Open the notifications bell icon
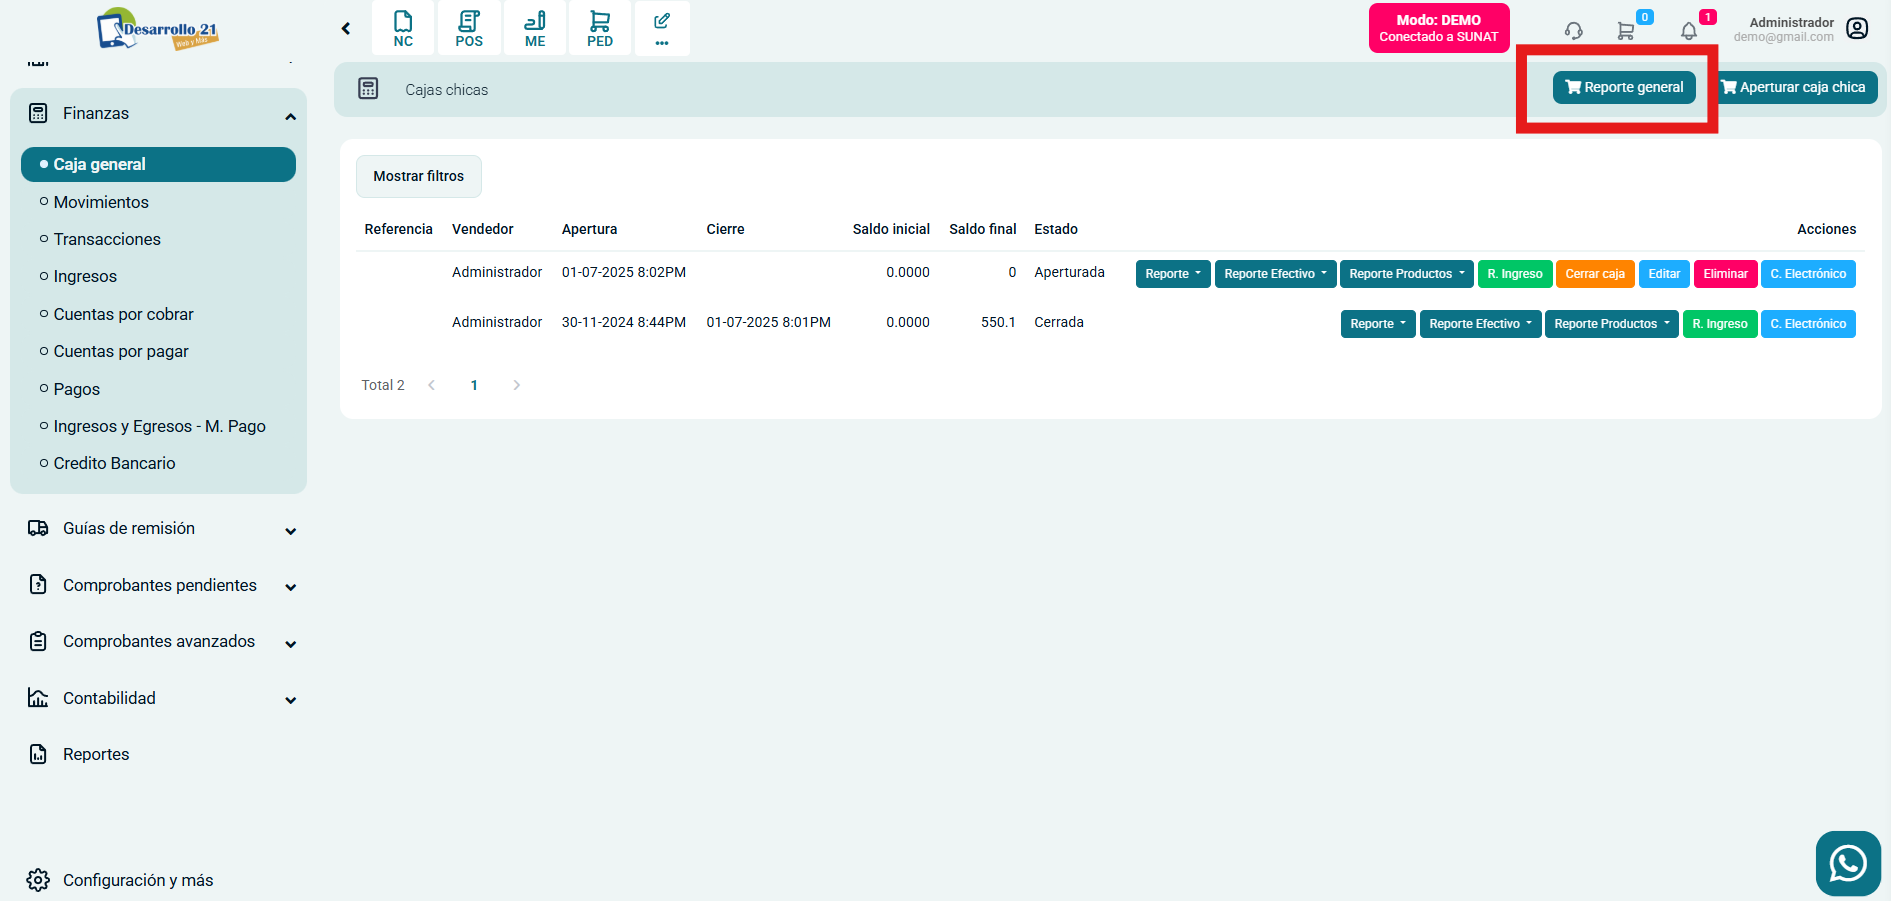 coord(1689,31)
